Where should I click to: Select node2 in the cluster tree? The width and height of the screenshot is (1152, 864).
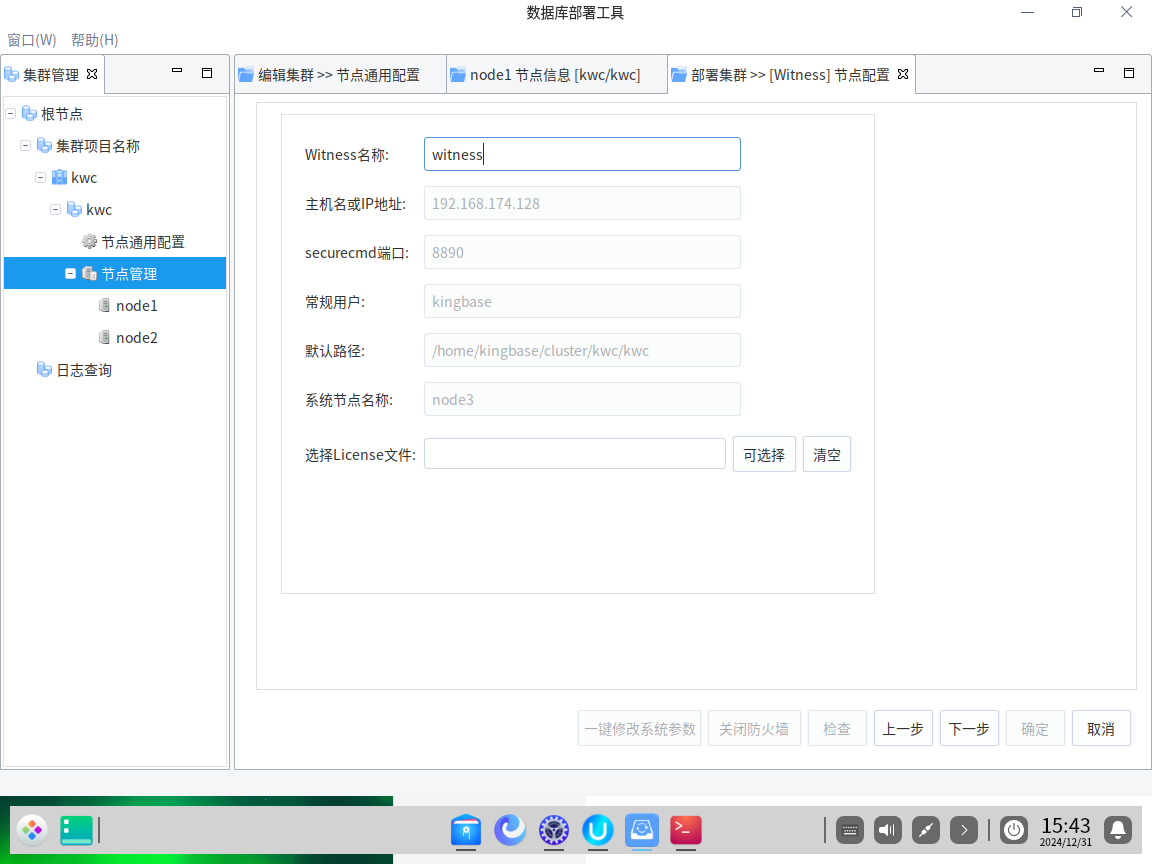[136, 338]
